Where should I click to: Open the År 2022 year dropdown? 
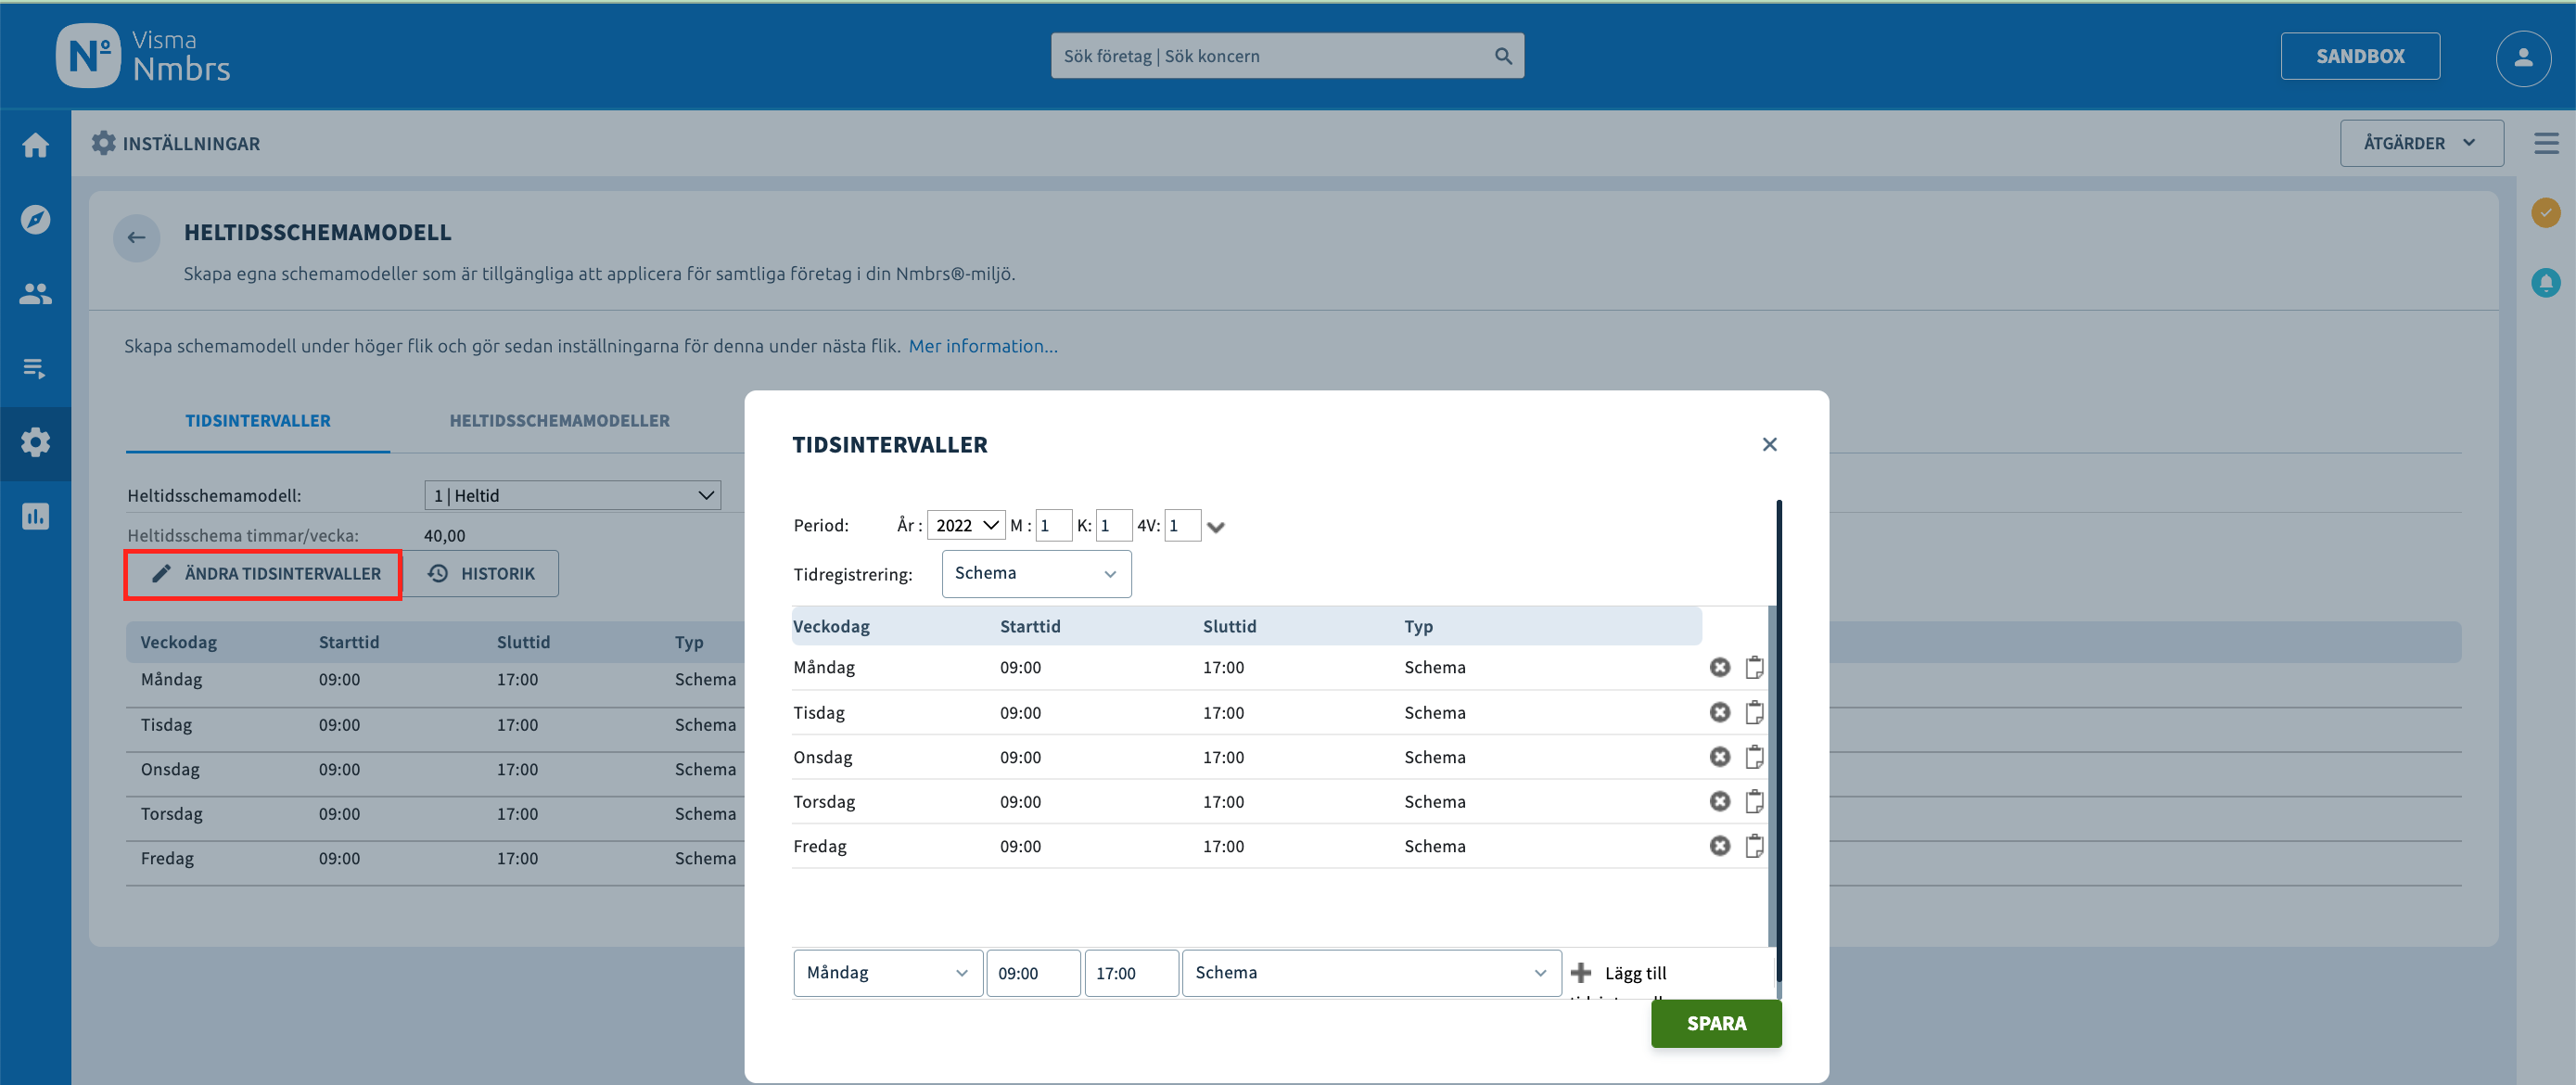tap(966, 525)
